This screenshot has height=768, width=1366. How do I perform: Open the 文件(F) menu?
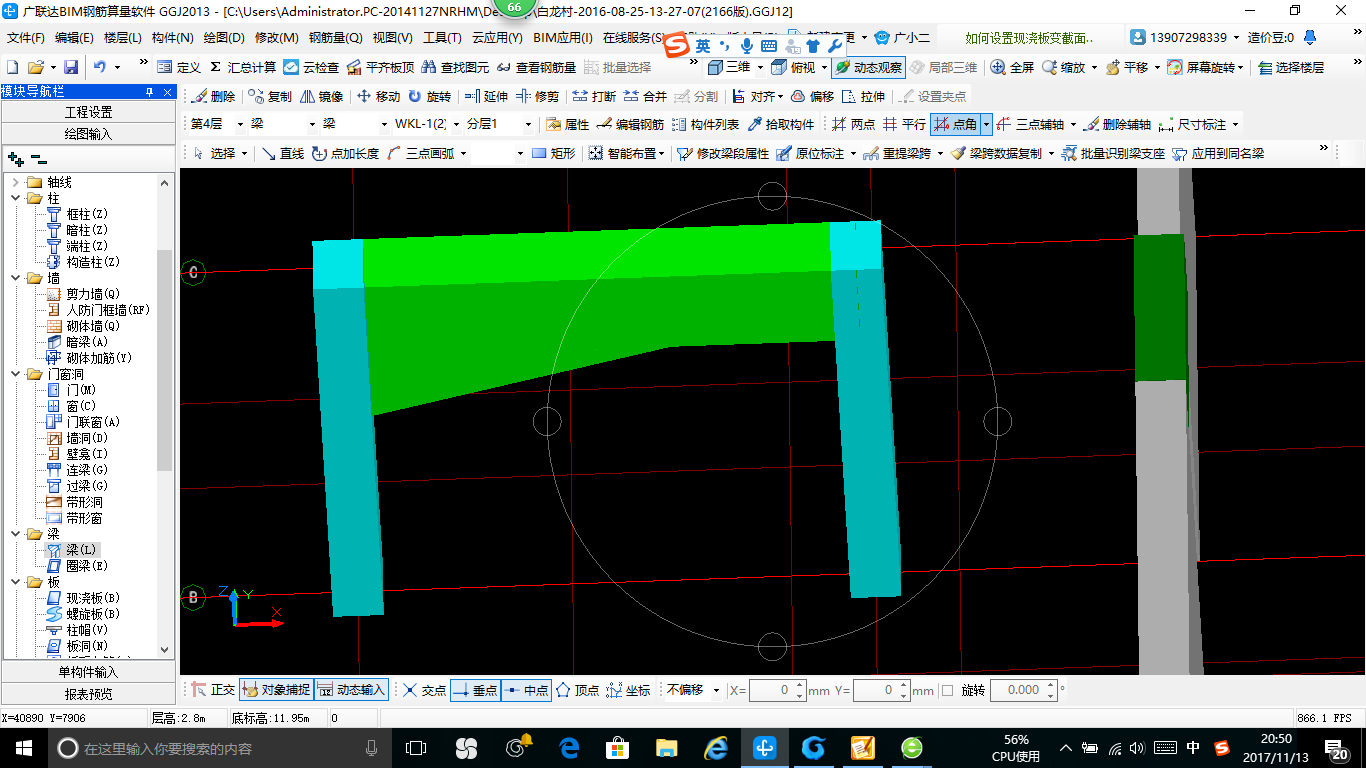[26, 38]
